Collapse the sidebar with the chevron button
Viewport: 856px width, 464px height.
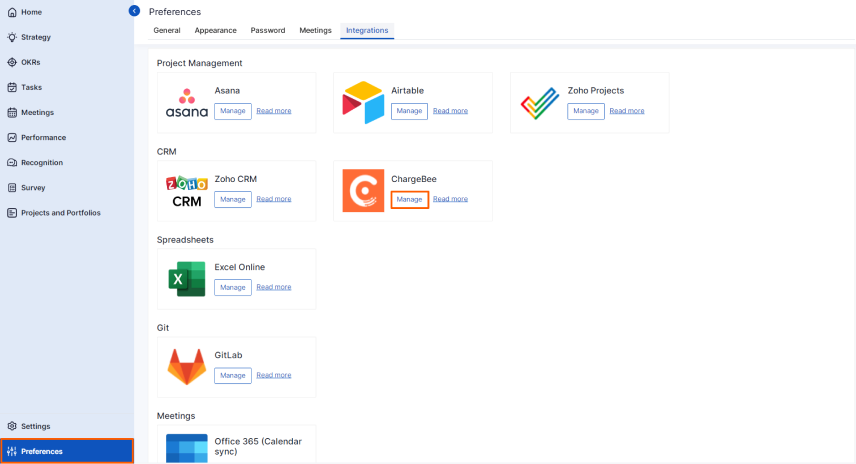point(134,11)
